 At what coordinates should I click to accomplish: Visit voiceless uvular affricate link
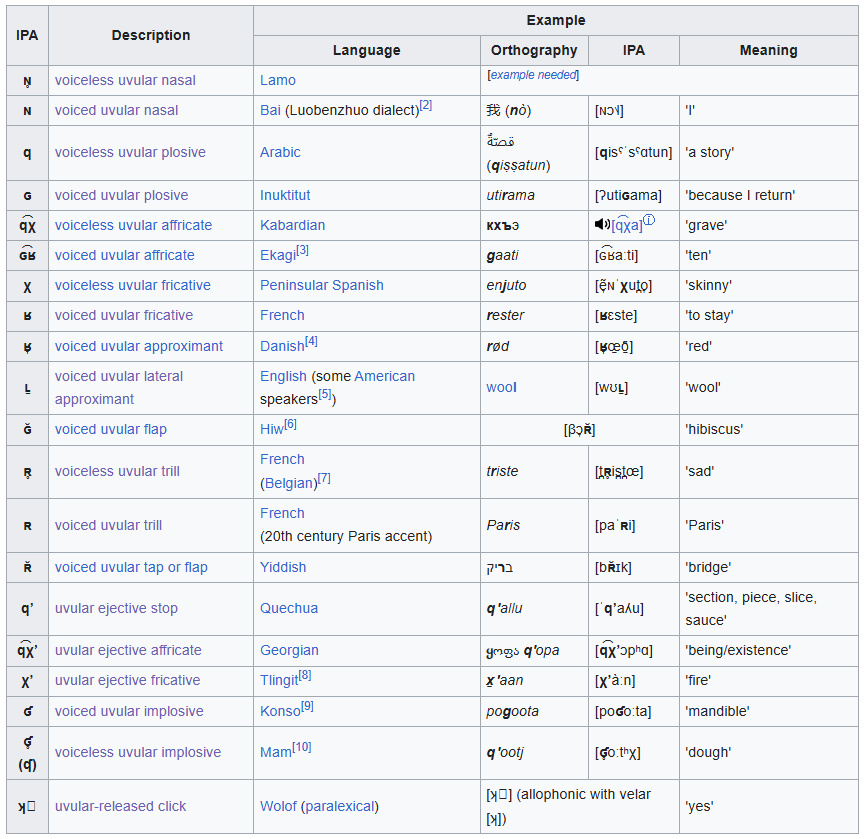click(134, 225)
